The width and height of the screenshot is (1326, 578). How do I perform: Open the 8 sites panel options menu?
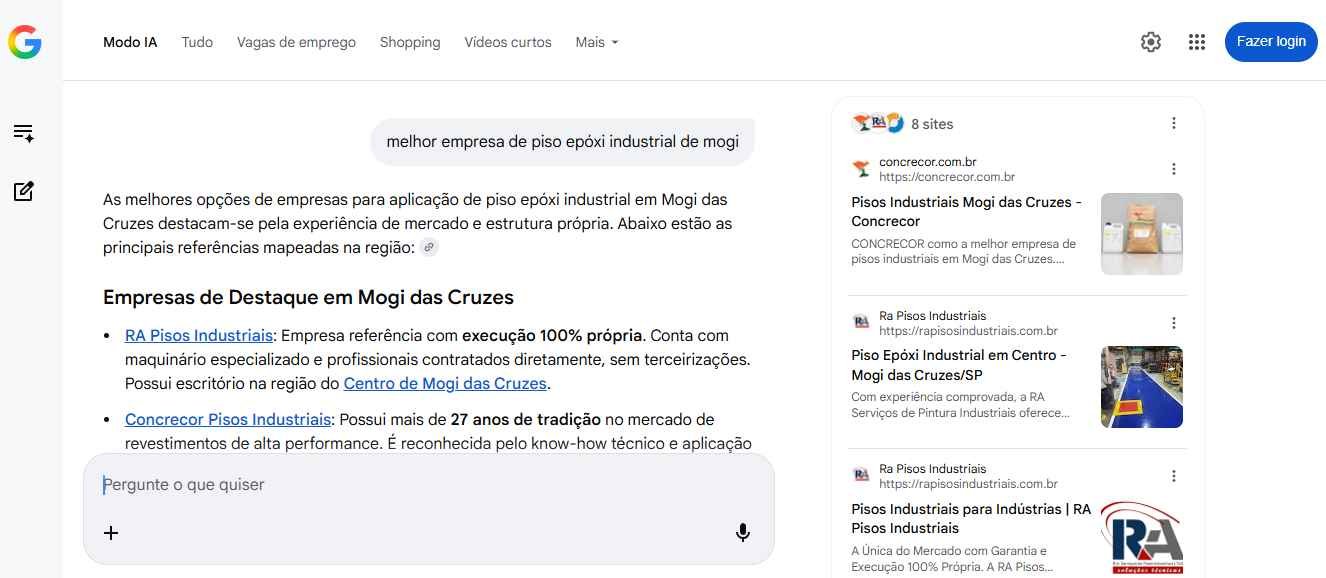tap(1174, 123)
